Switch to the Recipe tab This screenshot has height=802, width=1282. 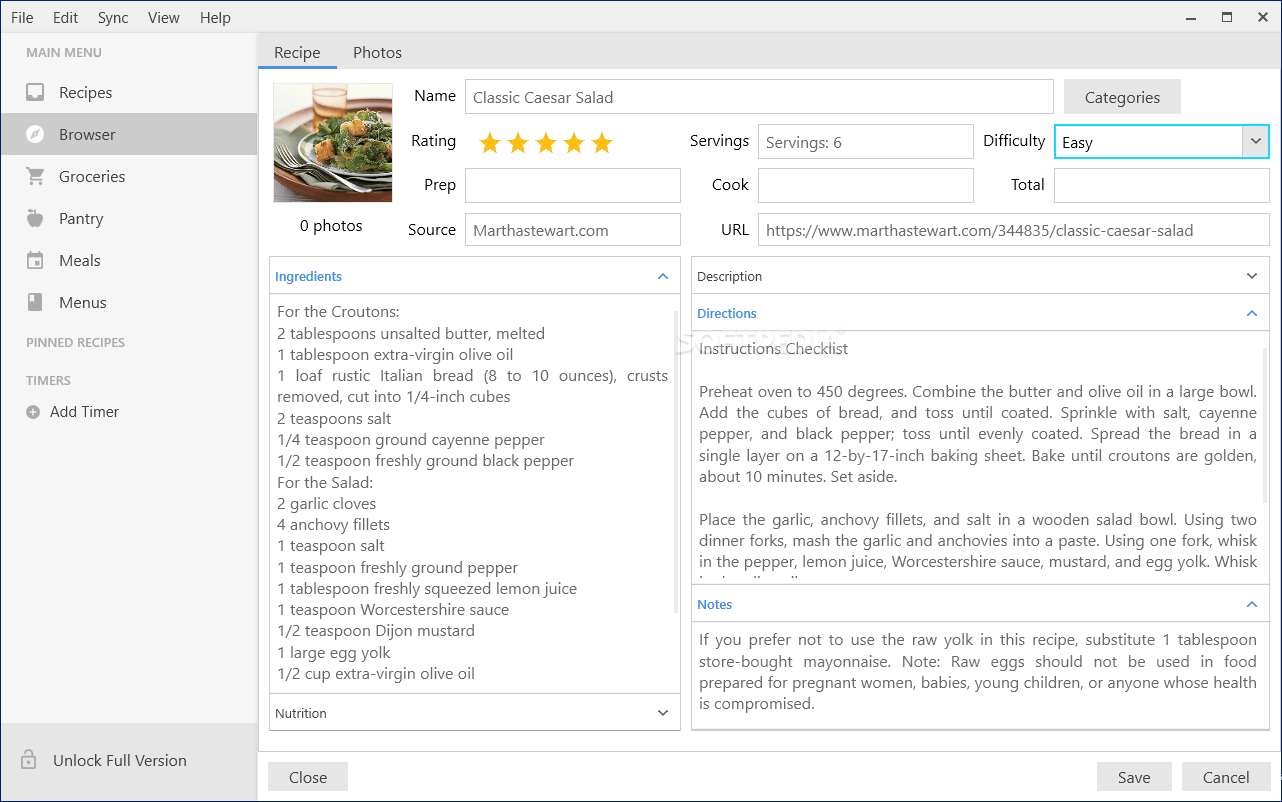coord(297,52)
